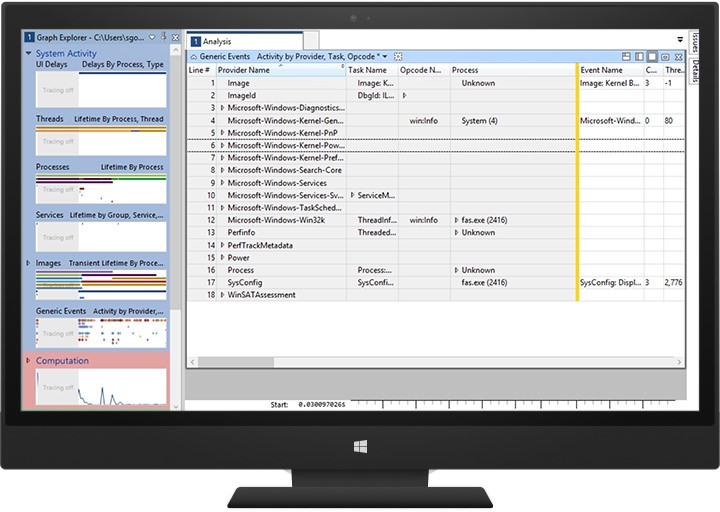The image size is (720, 512).
Task: Open the preset dropdown arrow after Opcode
Action: (x=385, y=56)
